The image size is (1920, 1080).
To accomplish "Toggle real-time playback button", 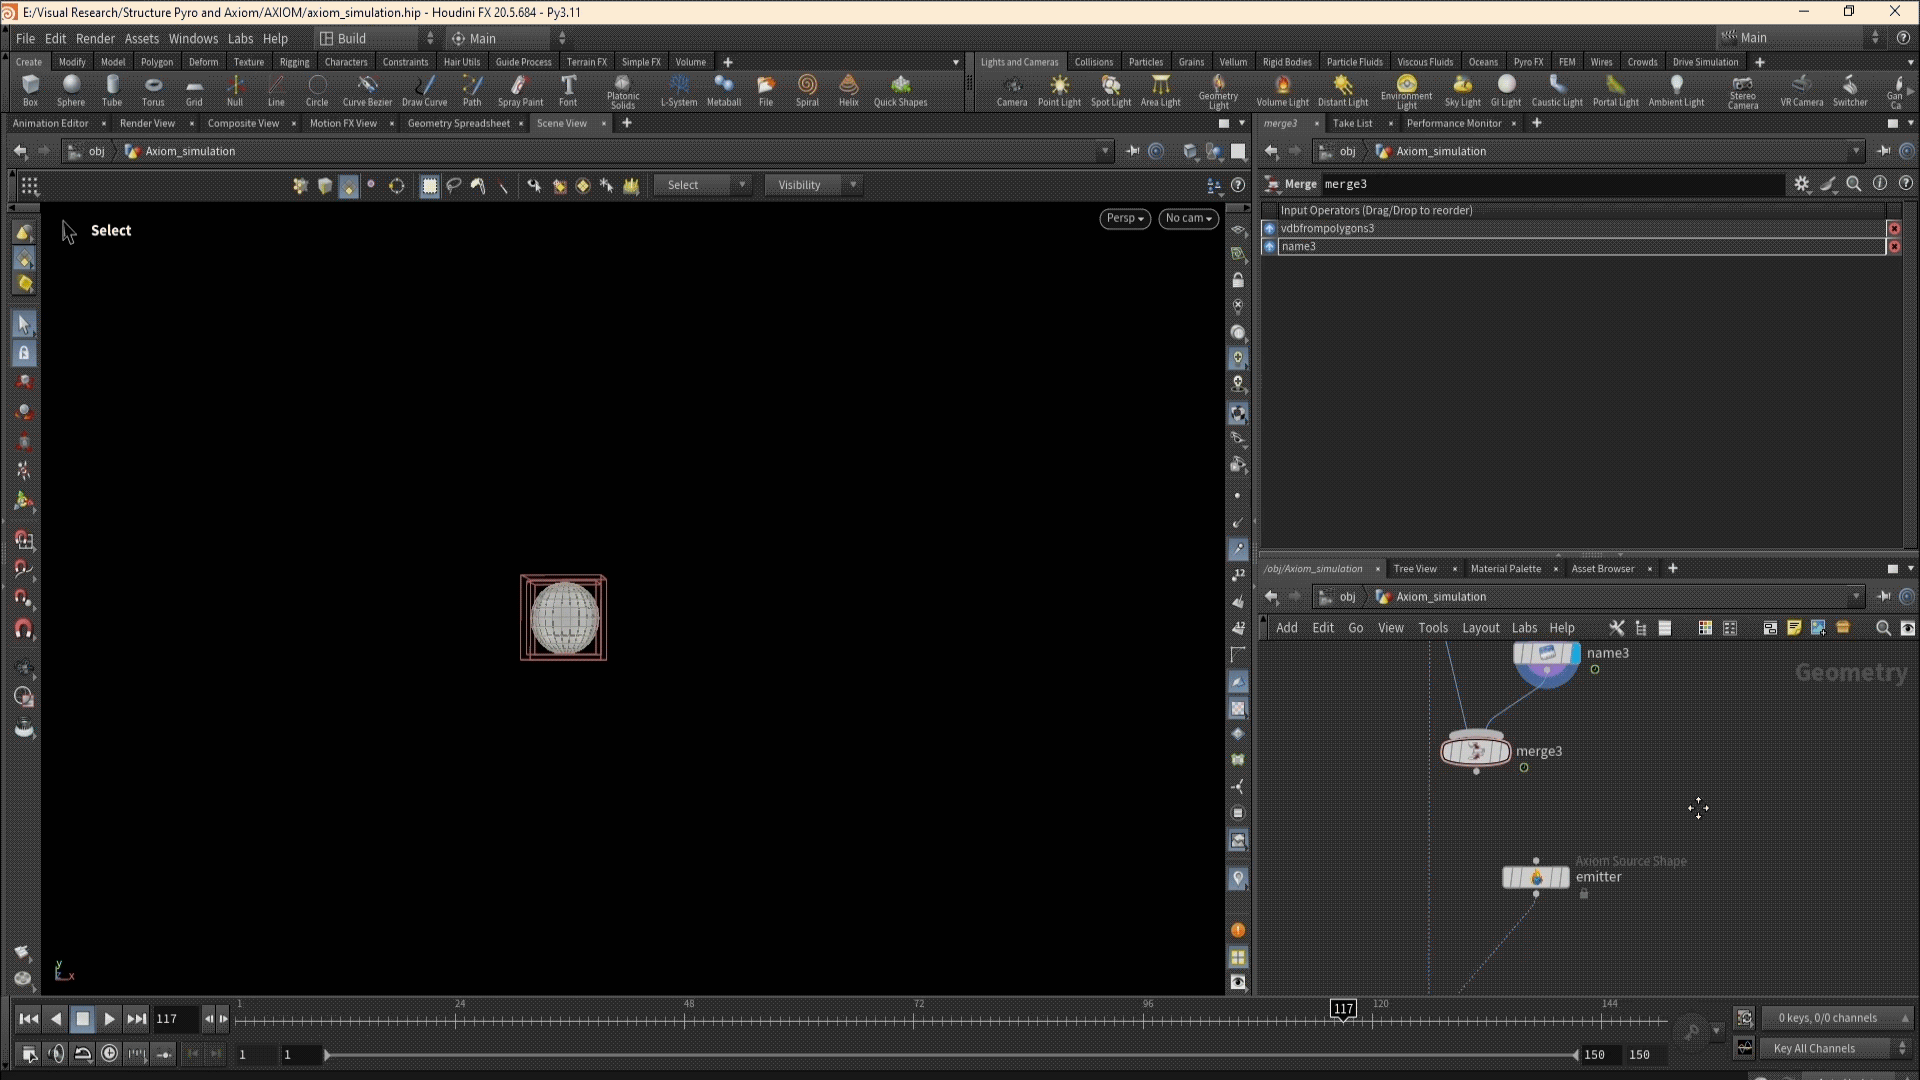I will coord(110,1054).
